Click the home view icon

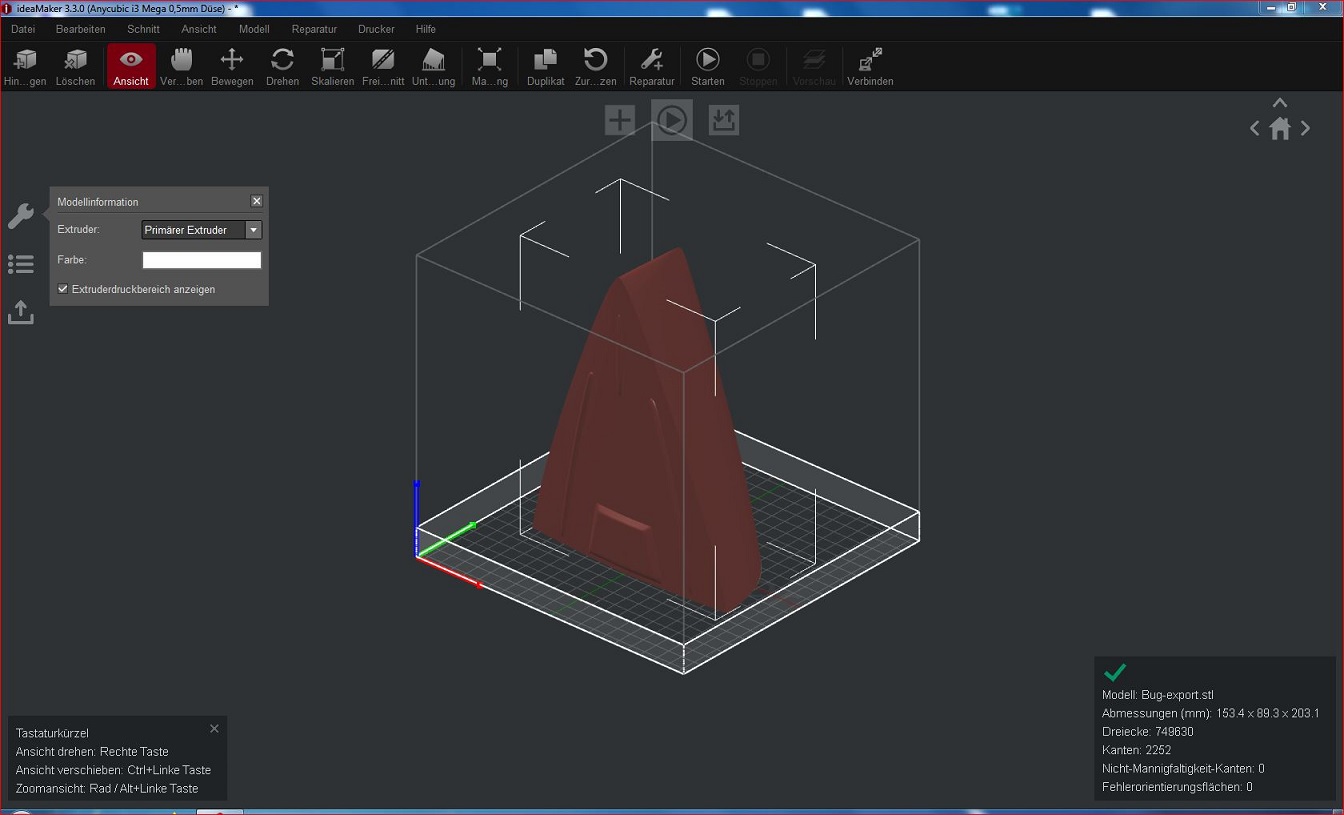(x=1280, y=129)
